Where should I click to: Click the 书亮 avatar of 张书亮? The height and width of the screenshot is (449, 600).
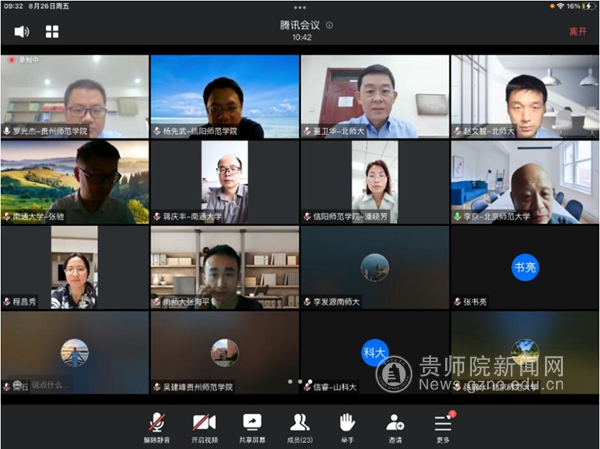tap(525, 267)
